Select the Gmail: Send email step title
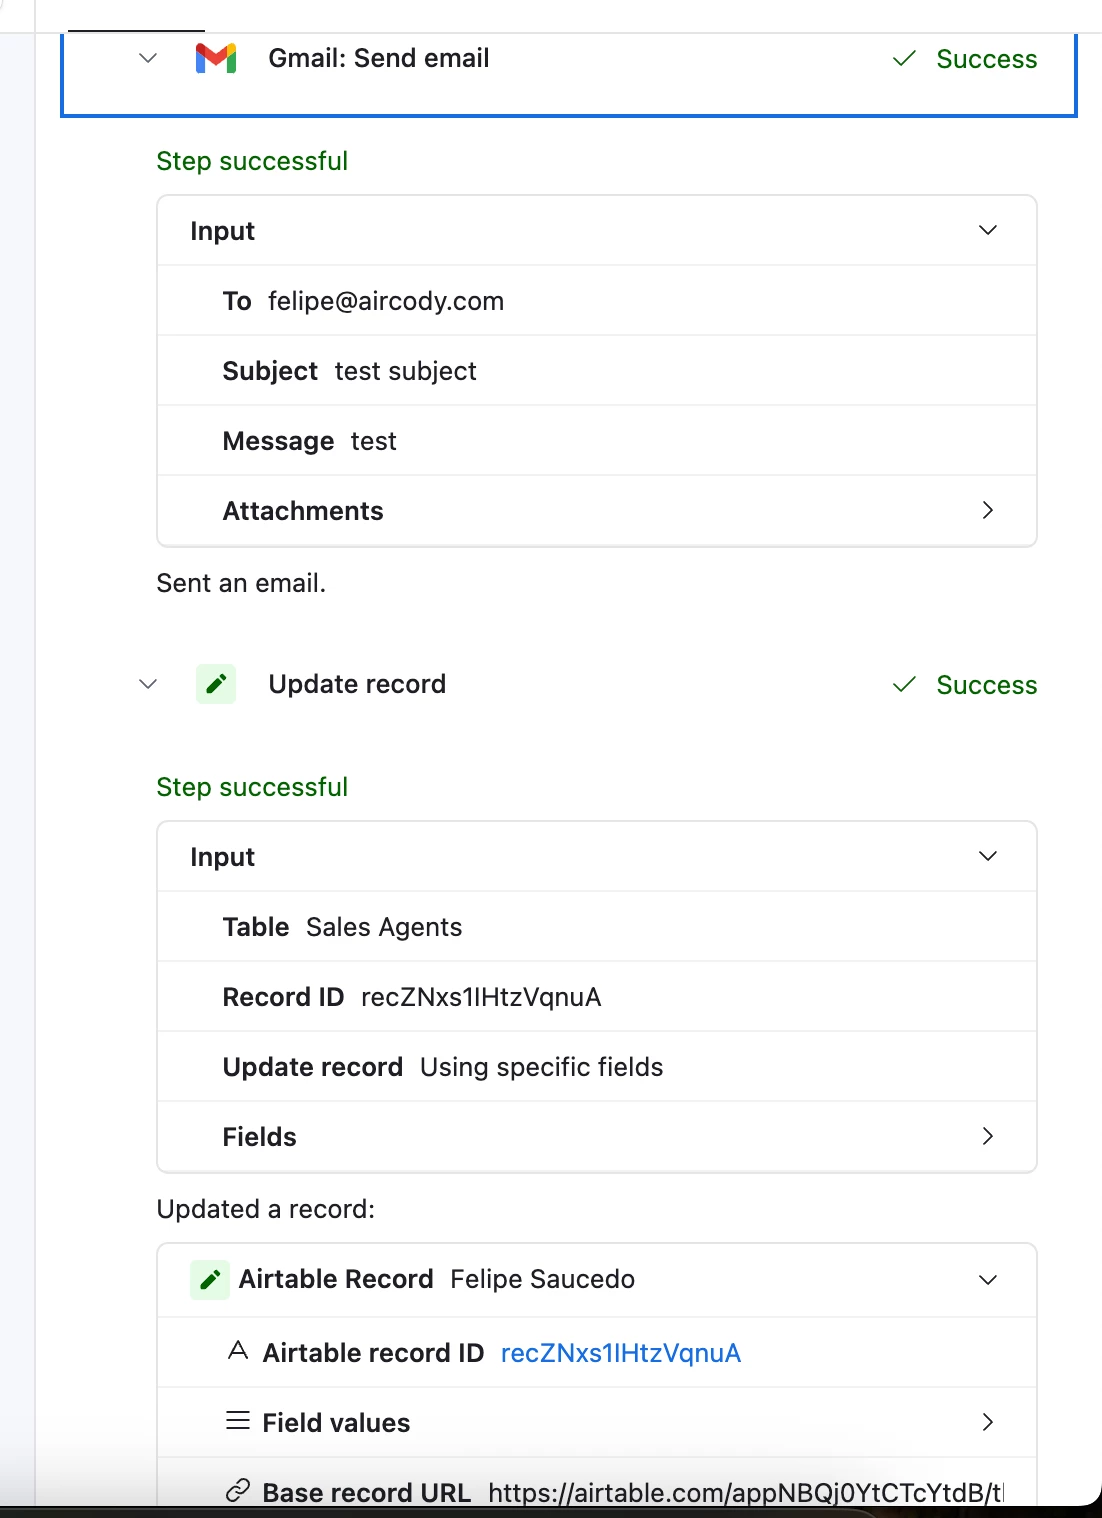Viewport: 1102px width, 1518px height. 379,58
